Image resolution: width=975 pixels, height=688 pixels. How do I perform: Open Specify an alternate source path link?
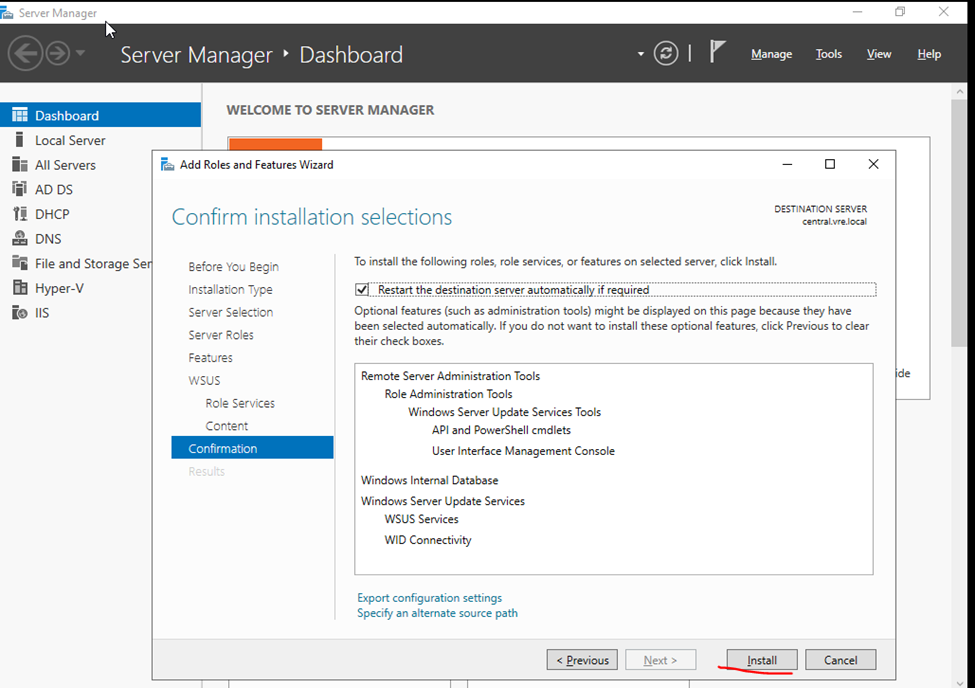click(437, 613)
